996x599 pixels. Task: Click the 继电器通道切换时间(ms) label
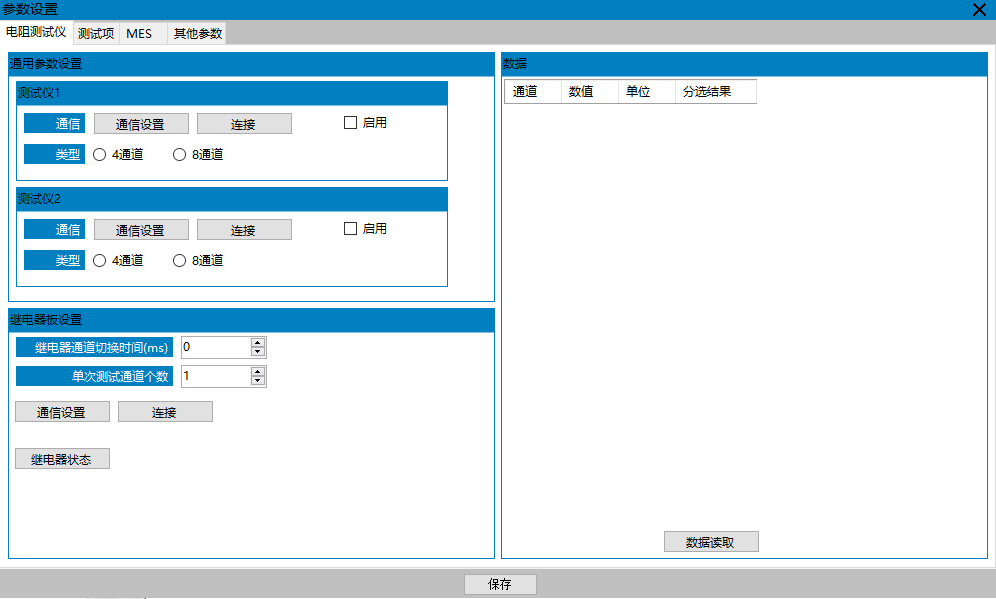click(95, 347)
